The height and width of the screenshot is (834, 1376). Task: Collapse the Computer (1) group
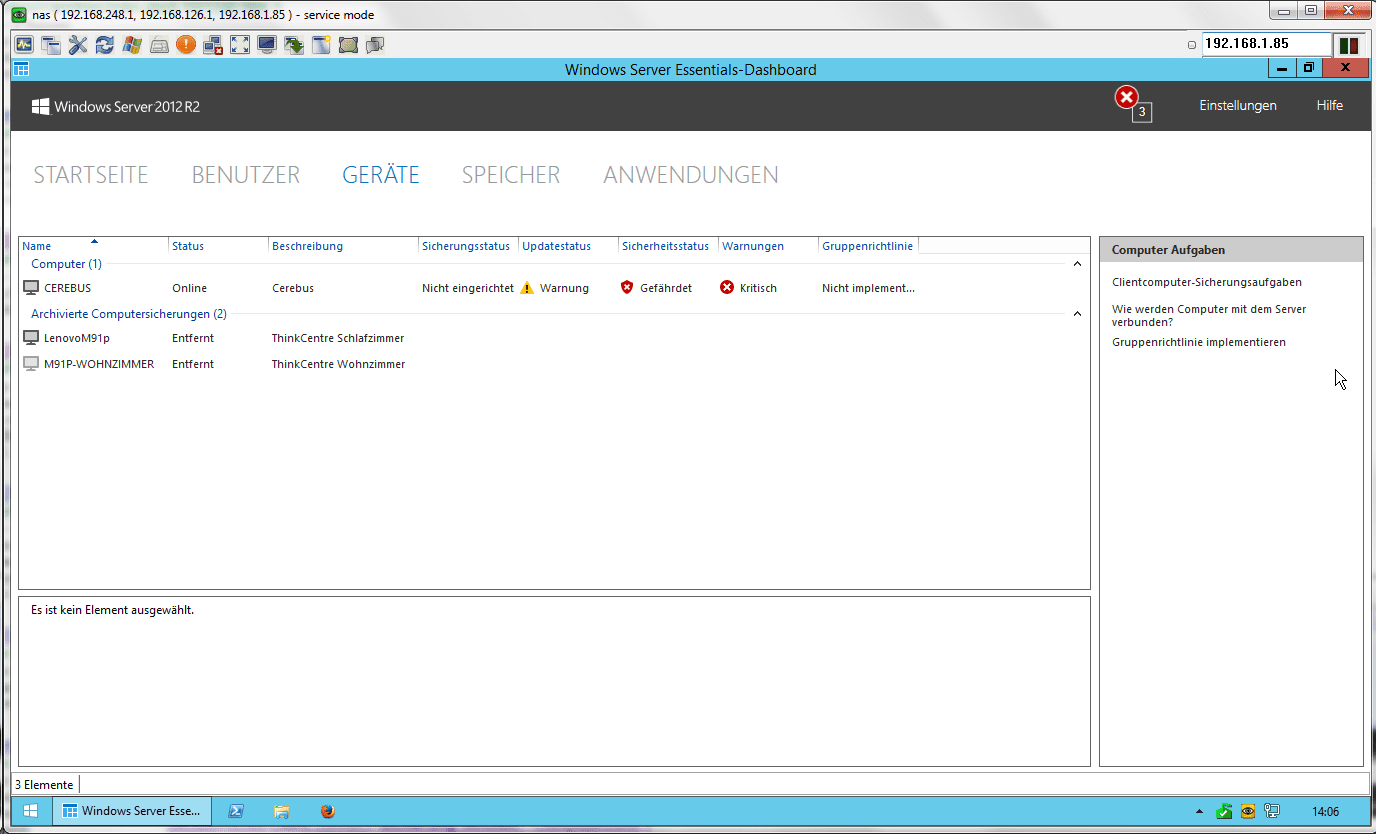coord(1077,264)
